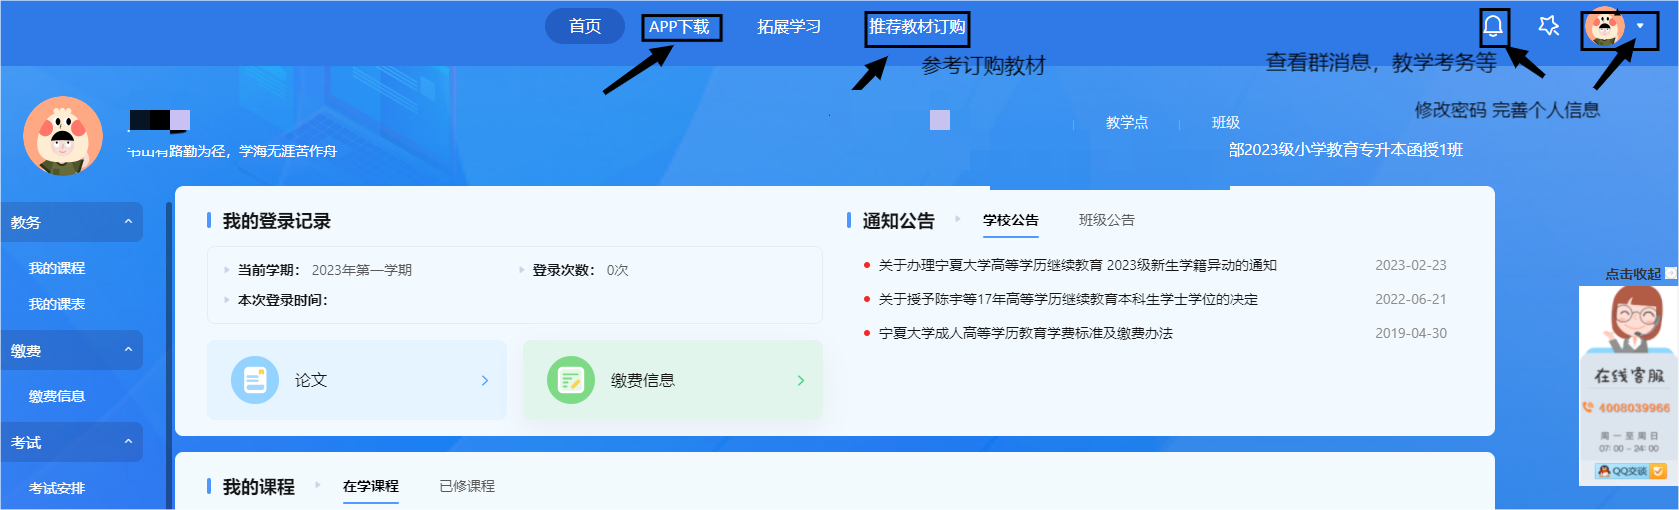
Task: Open the user avatar dropdown menu
Action: 1618,27
